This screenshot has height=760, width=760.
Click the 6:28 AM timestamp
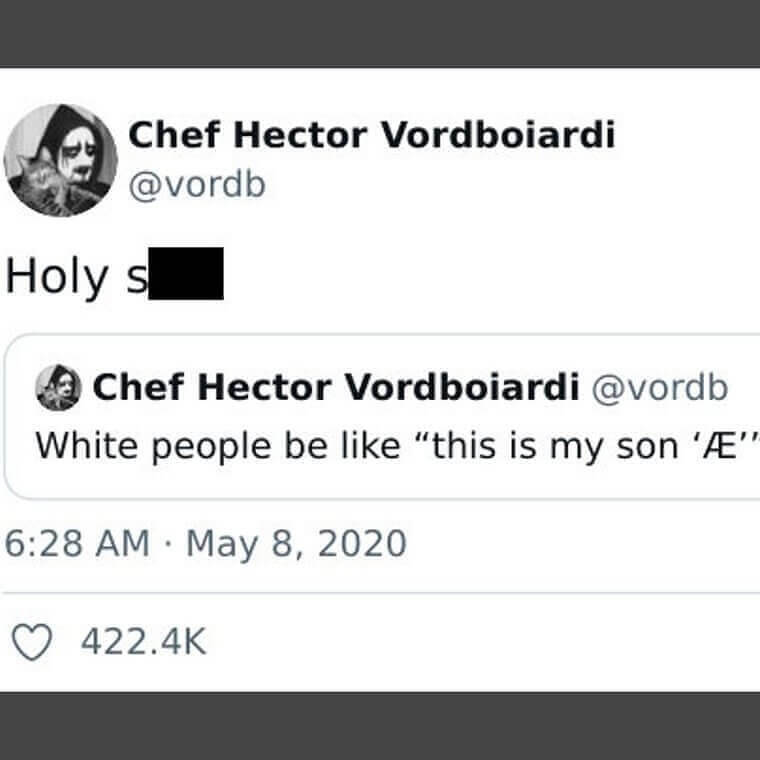(x=76, y=544)
